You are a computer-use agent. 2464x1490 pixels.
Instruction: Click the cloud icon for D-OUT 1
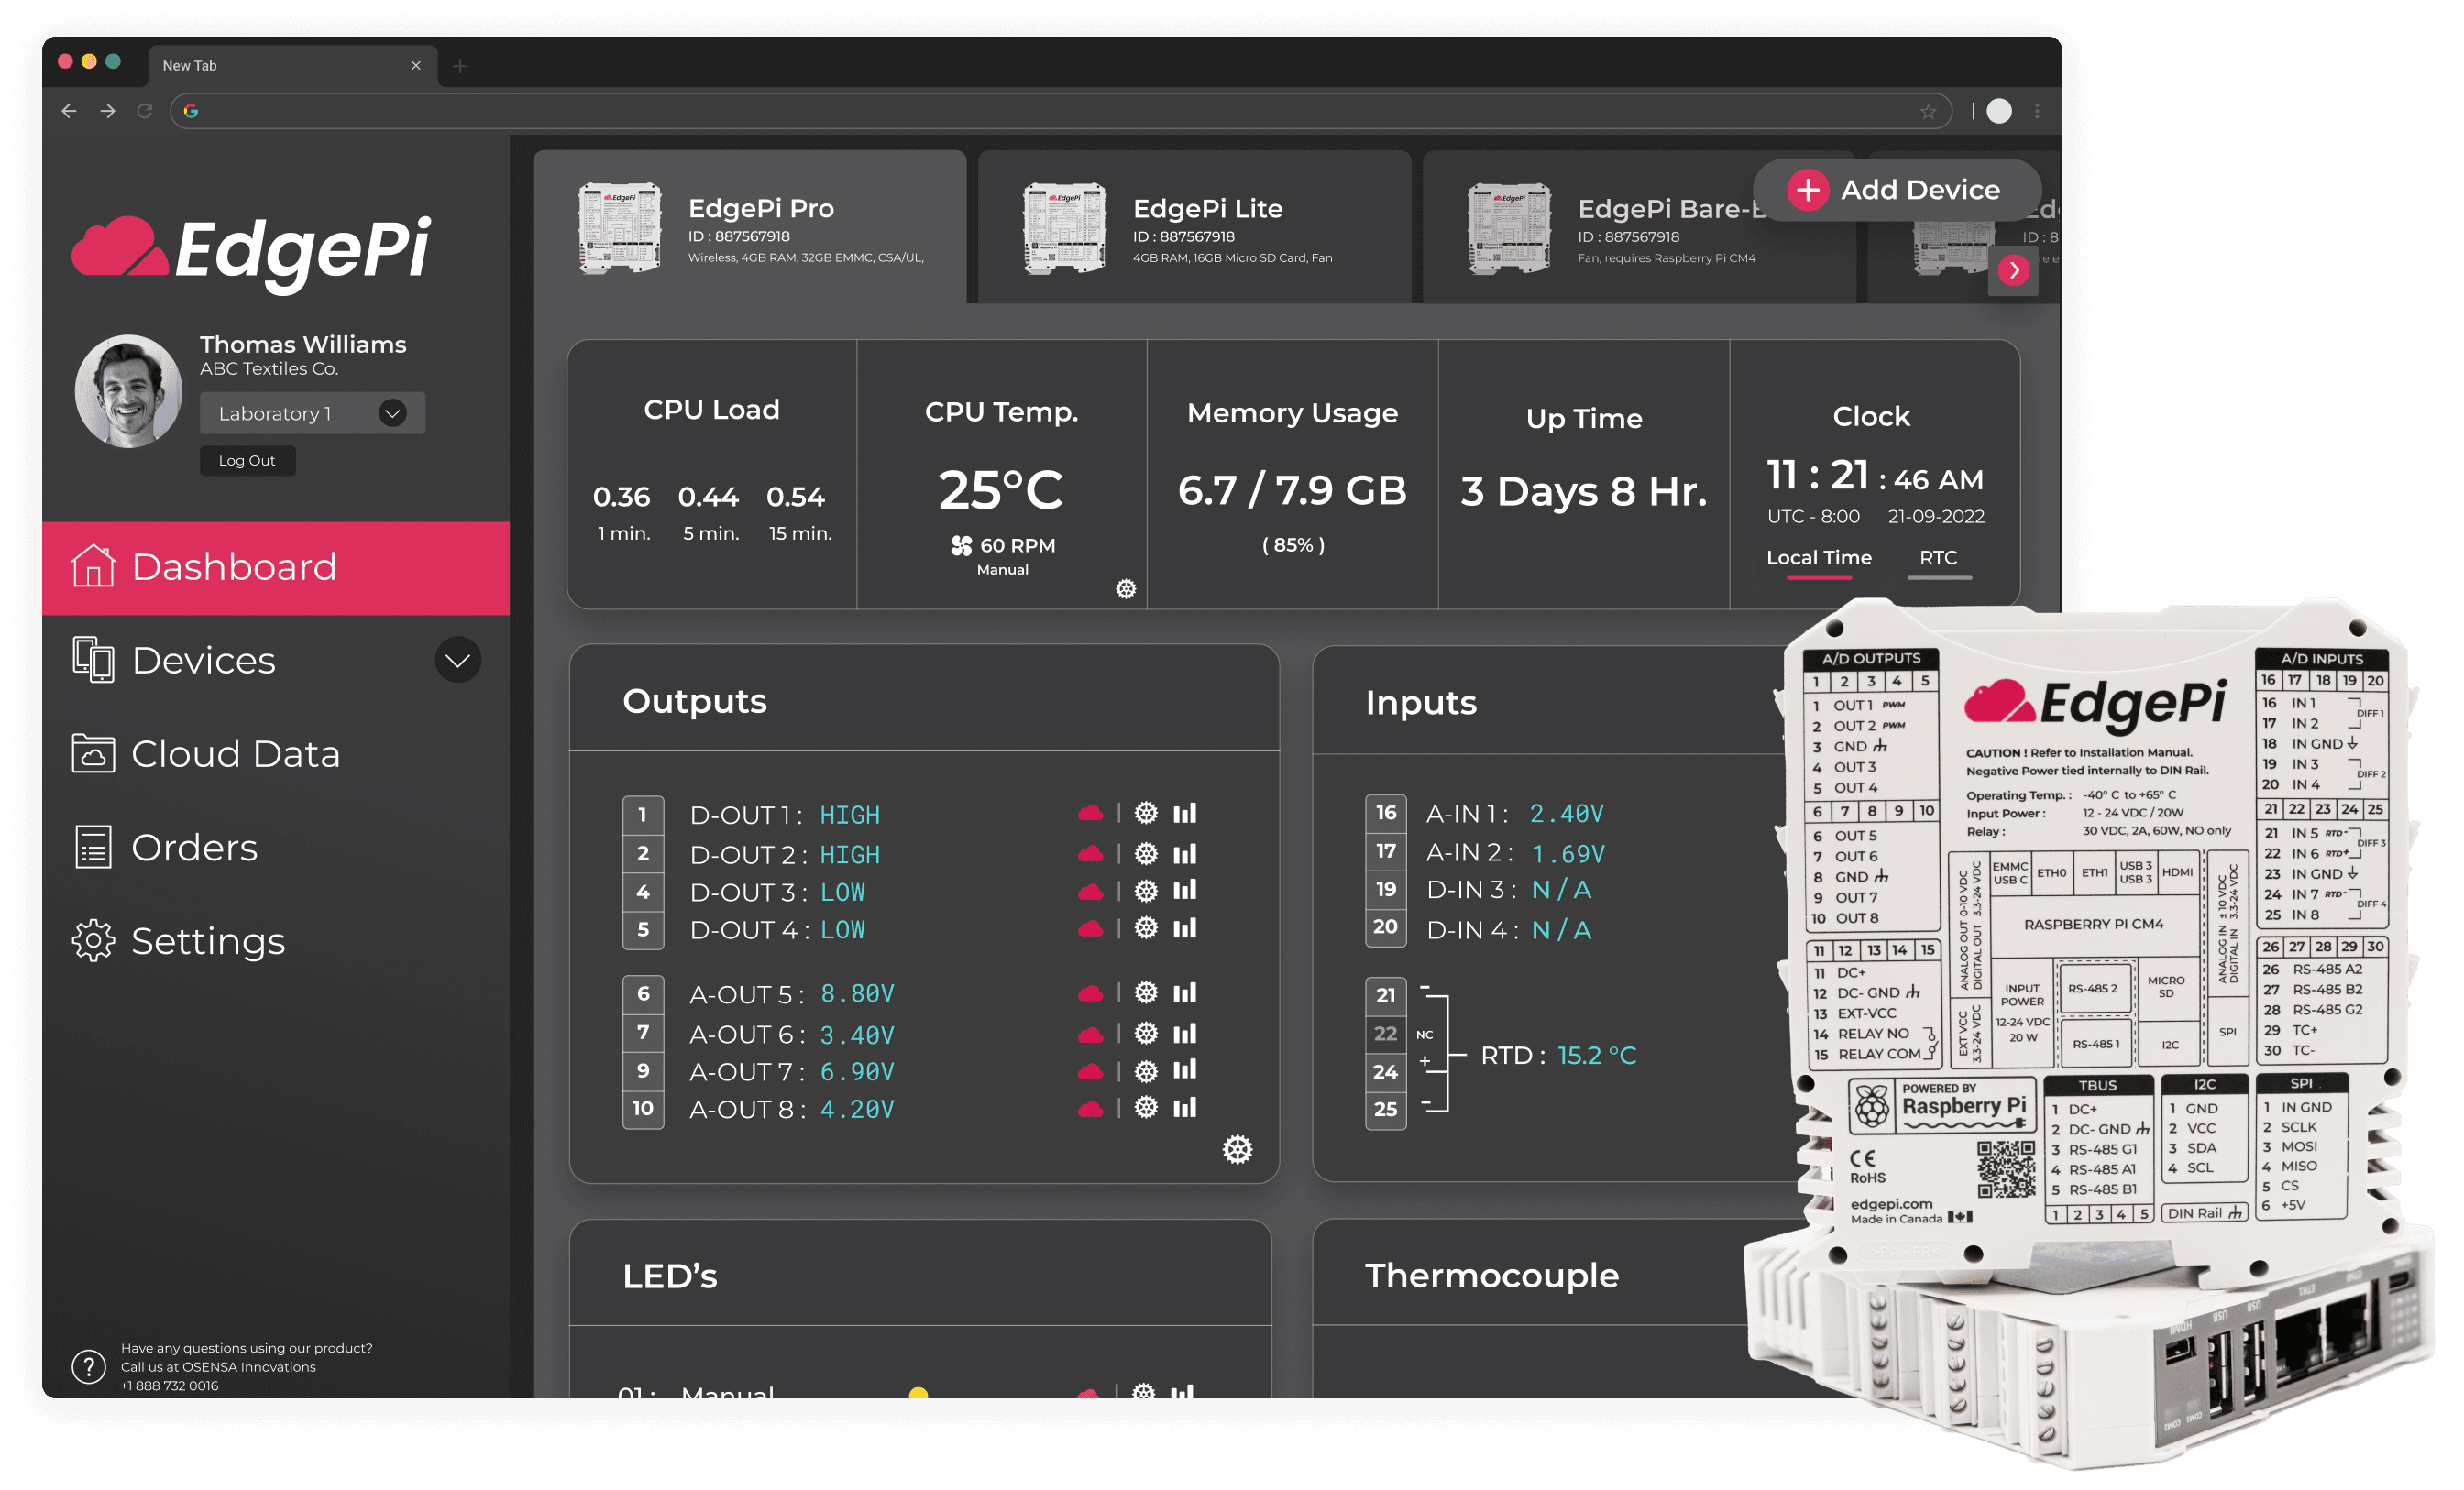pyautogui.click(x=1090, y=813)
